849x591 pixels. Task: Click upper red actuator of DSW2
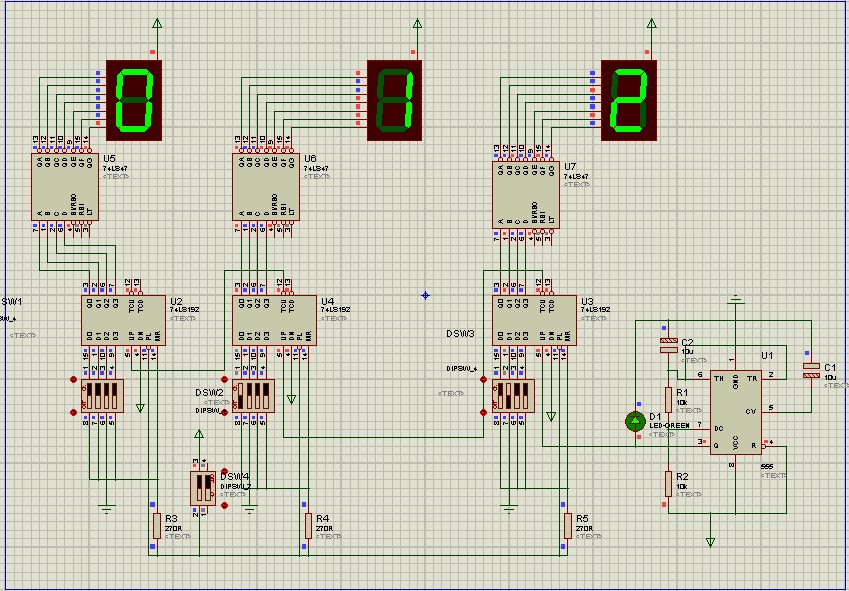point(225,380)
